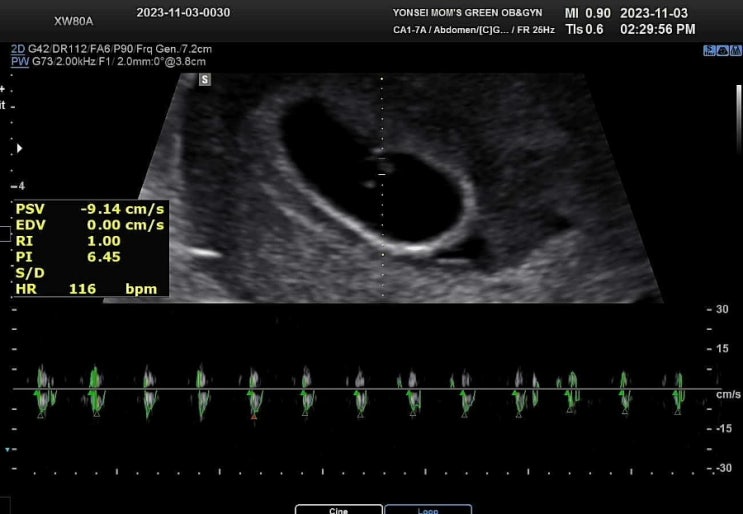
Task: Click the velocity scale label -30
Action: [723, 468]
